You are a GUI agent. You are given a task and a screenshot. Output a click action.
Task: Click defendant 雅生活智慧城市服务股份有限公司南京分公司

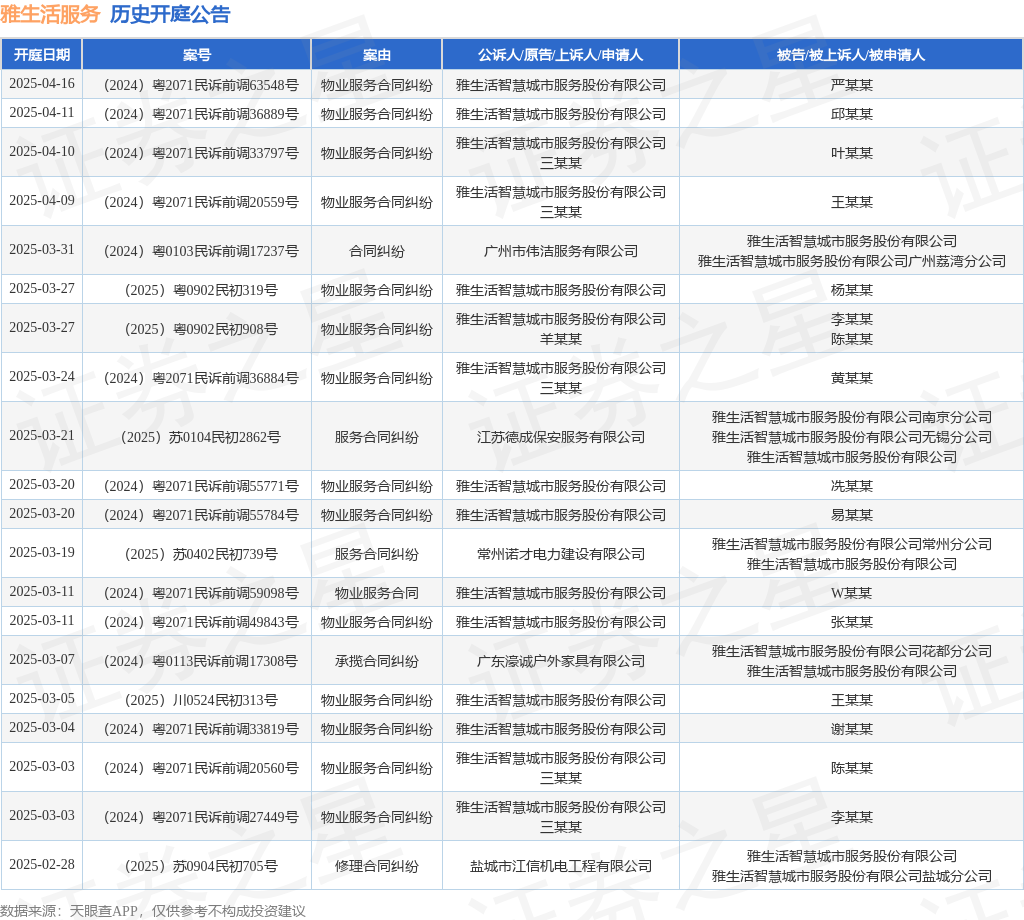click(x=852, y=417)
